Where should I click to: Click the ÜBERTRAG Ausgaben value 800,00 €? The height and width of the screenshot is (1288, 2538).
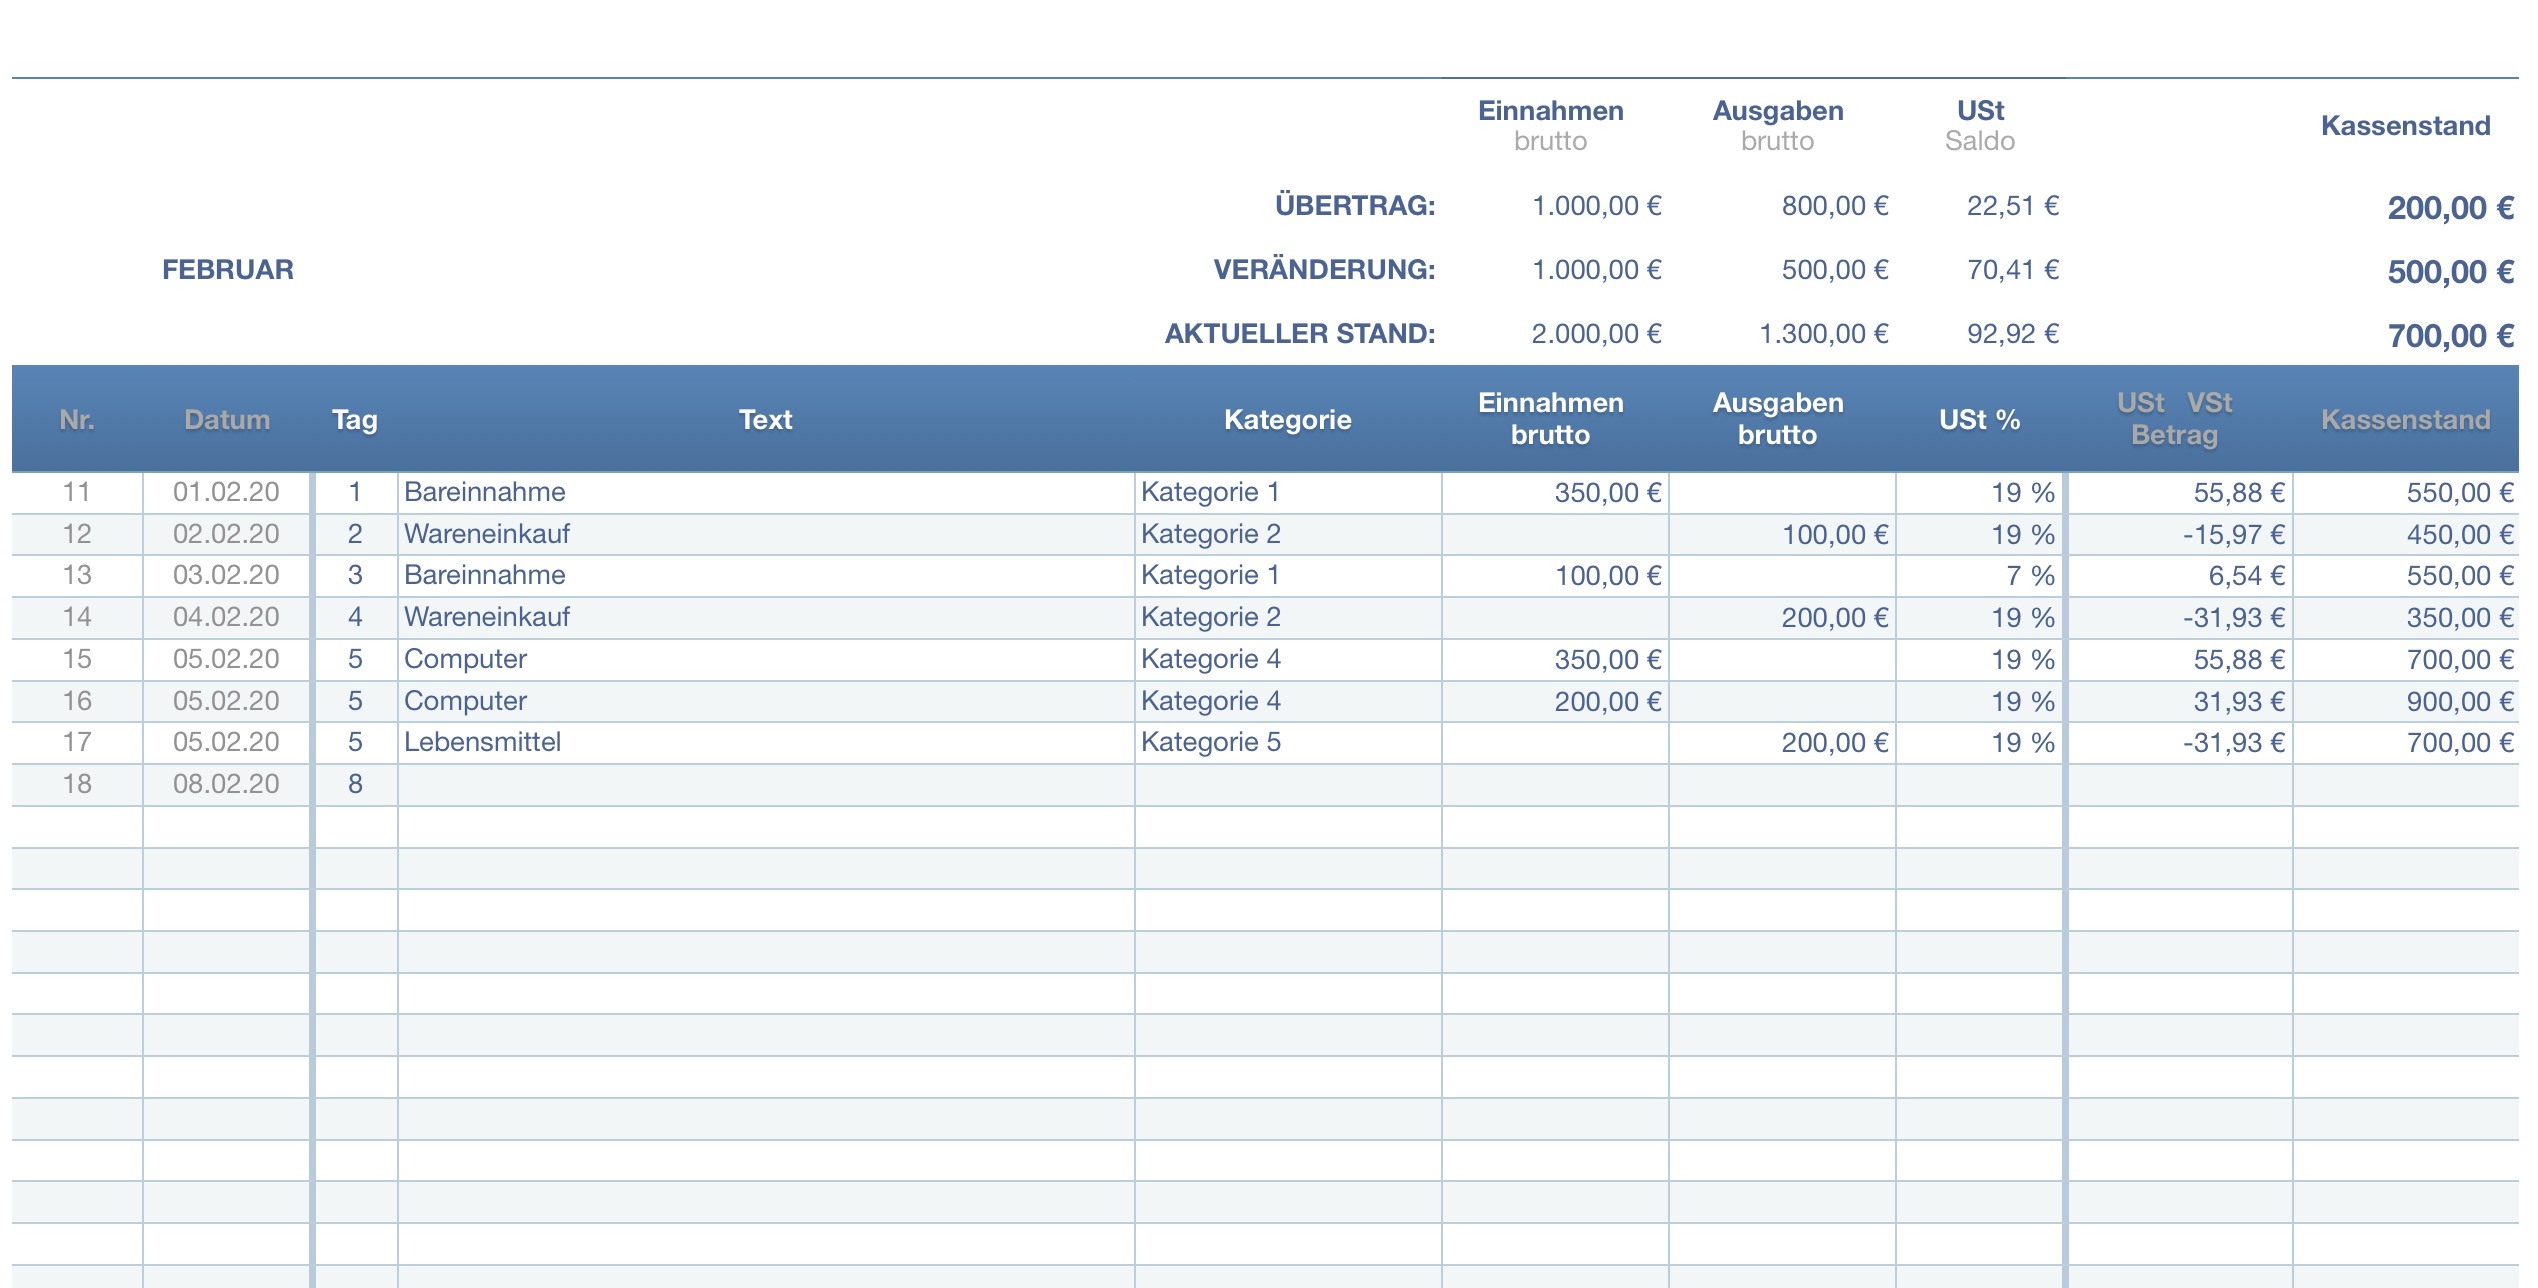click(1834, 206)
